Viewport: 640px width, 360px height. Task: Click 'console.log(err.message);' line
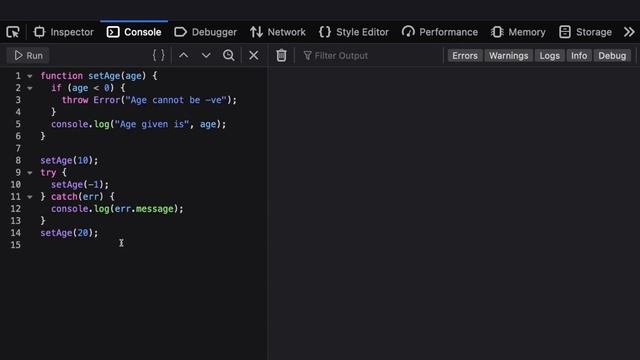pos(117,209)
